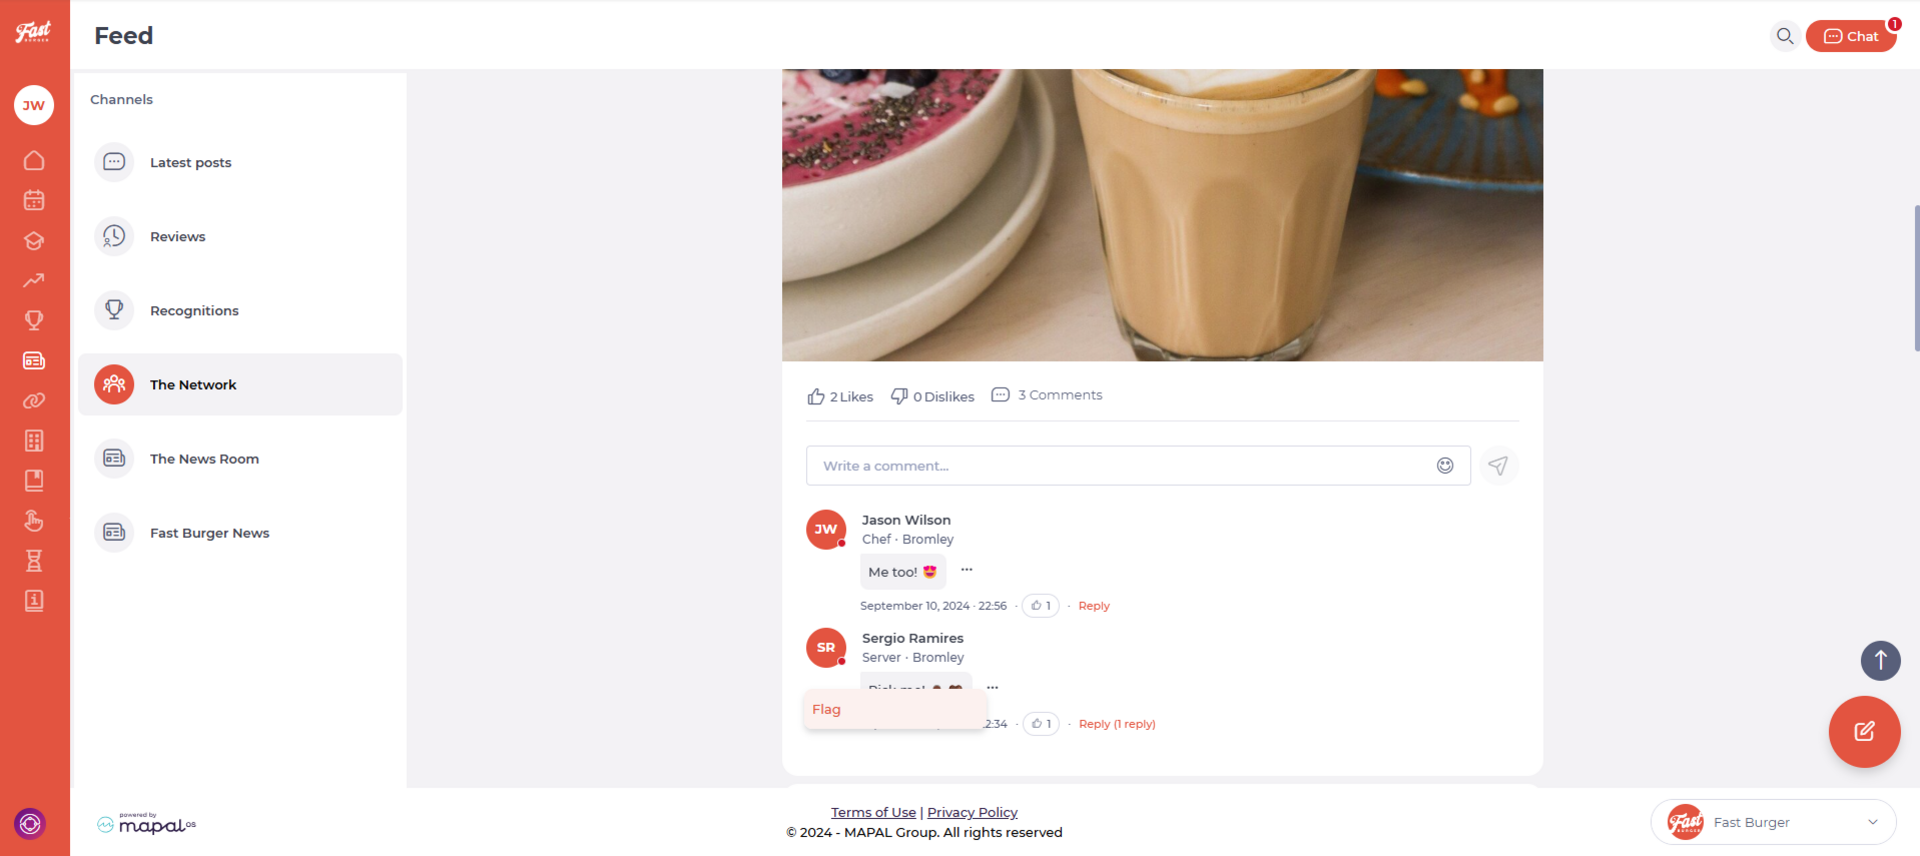Click the compose new post pencil button
Screen dimensions: 1920x856
pos(1864,731)
